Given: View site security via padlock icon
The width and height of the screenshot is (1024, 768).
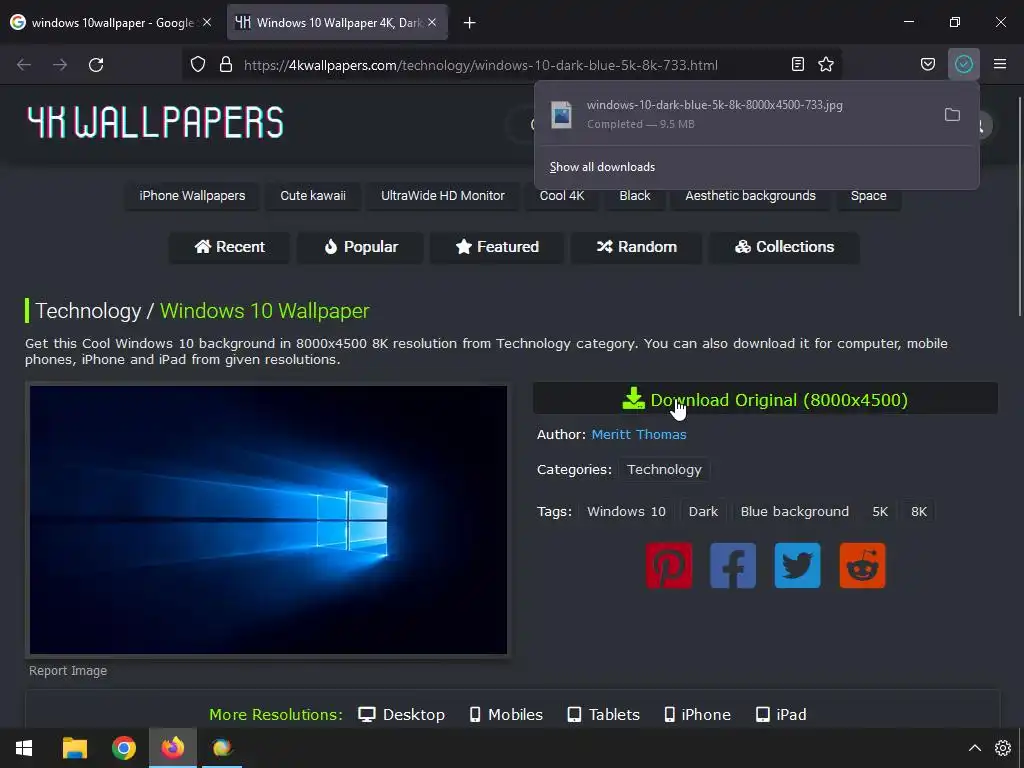Looking at the screenshot, I should (x=226, y=65).
